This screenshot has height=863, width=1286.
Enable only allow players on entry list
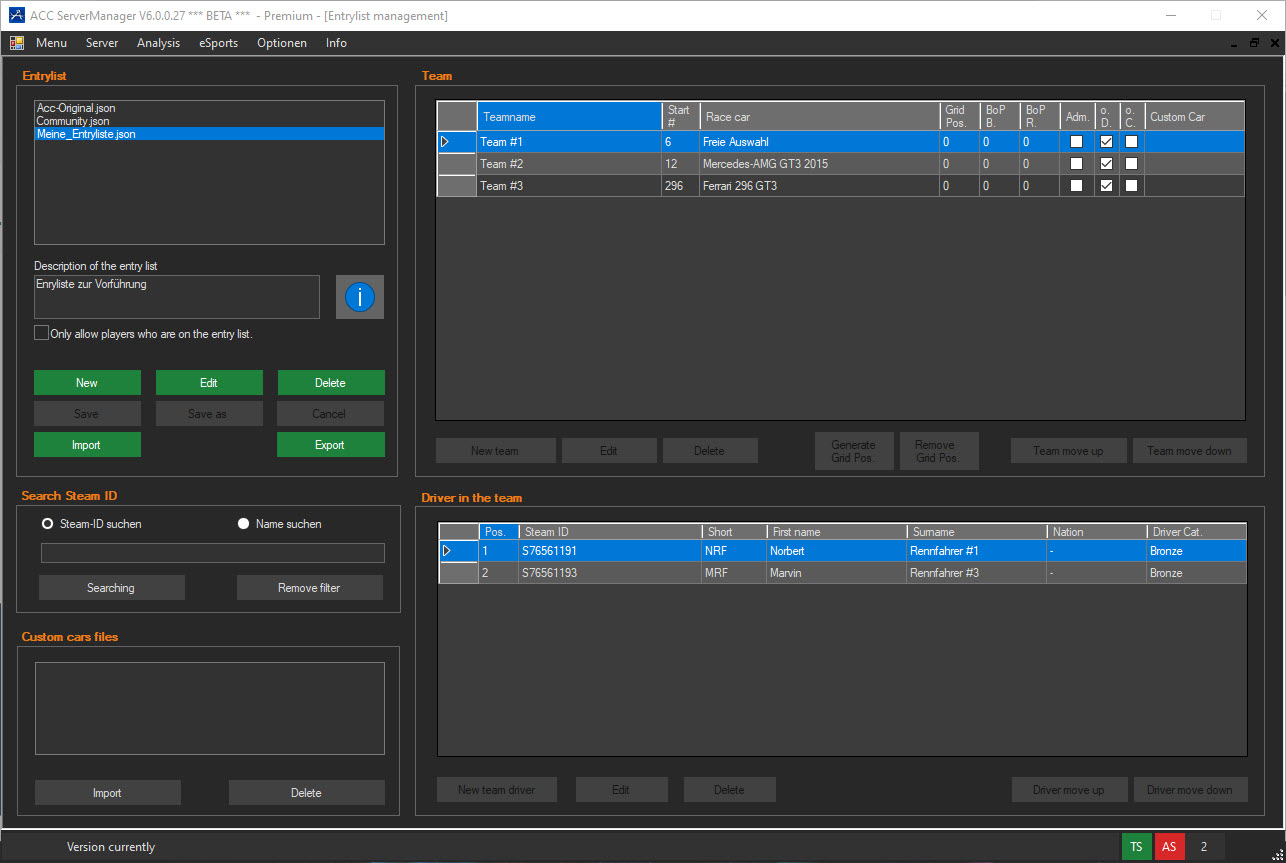(41, 333)
